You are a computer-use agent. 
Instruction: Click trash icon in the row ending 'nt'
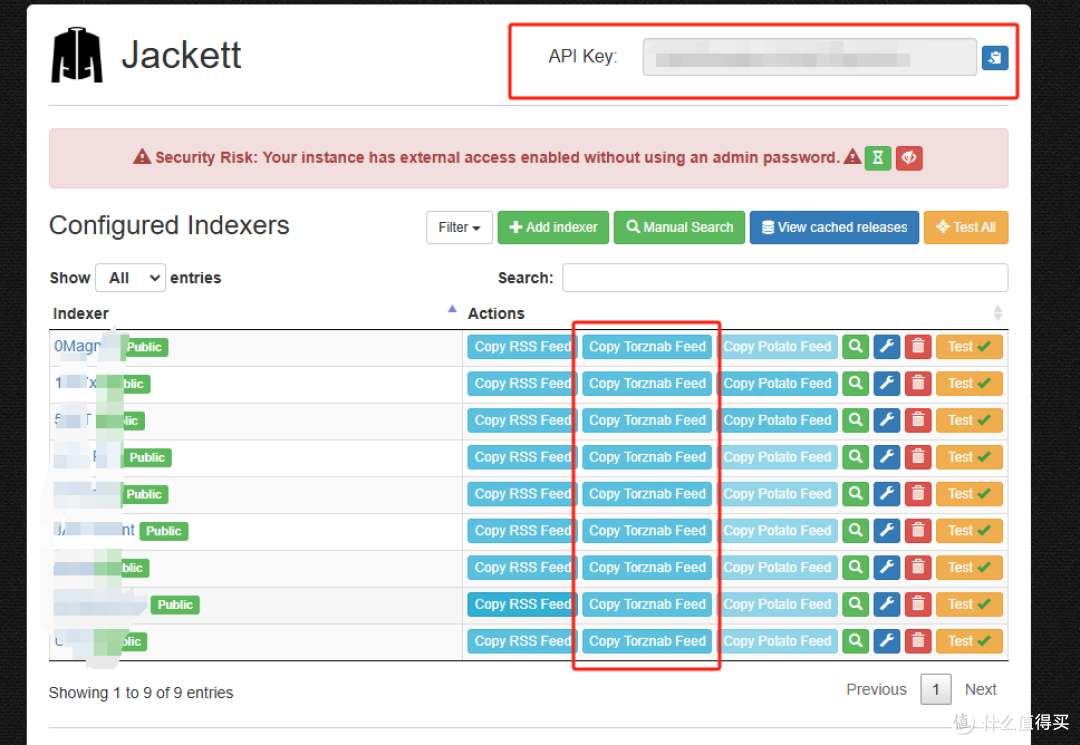918,531
